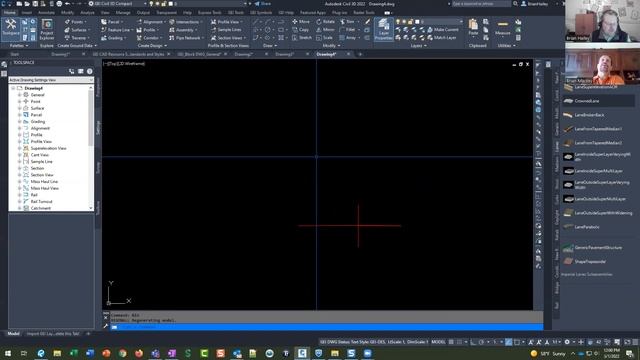The image size is (640, 360).
Task: Expand the Profile View settings tree node
Action: click(19, 142)
